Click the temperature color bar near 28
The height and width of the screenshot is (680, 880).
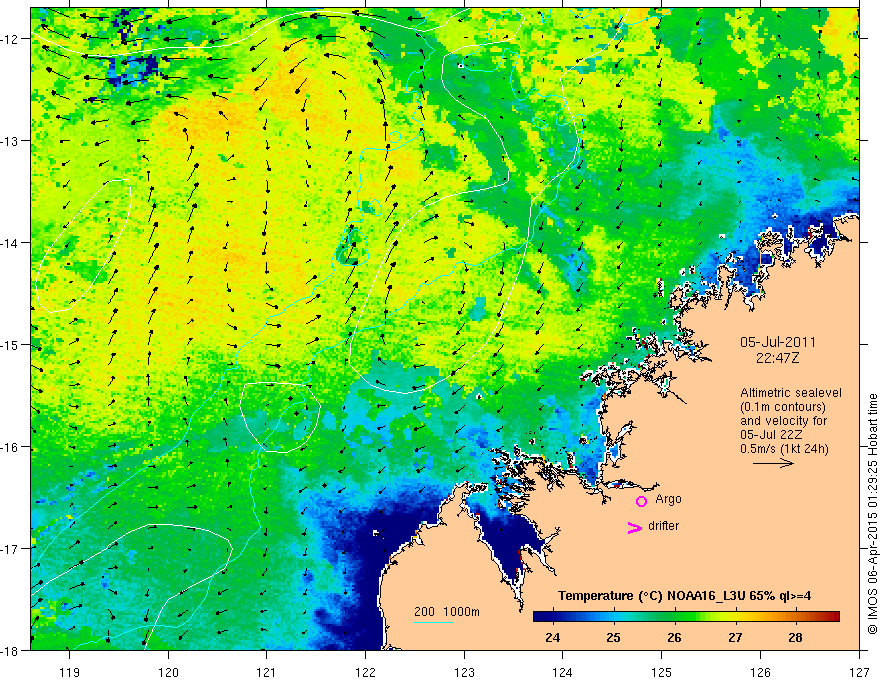pos(795,617)
